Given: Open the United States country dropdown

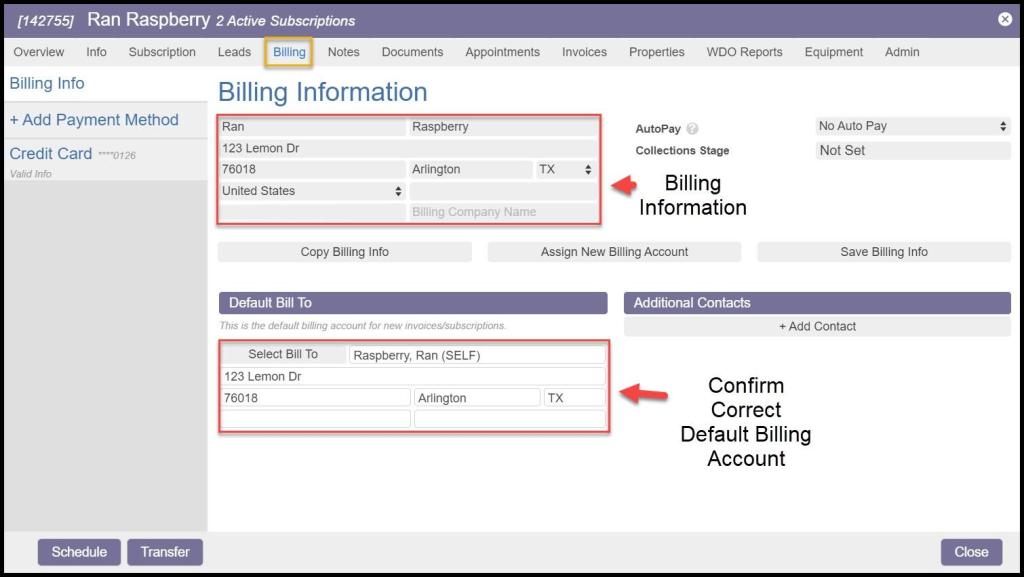Looking at the screenshot, I should point(312,191).
